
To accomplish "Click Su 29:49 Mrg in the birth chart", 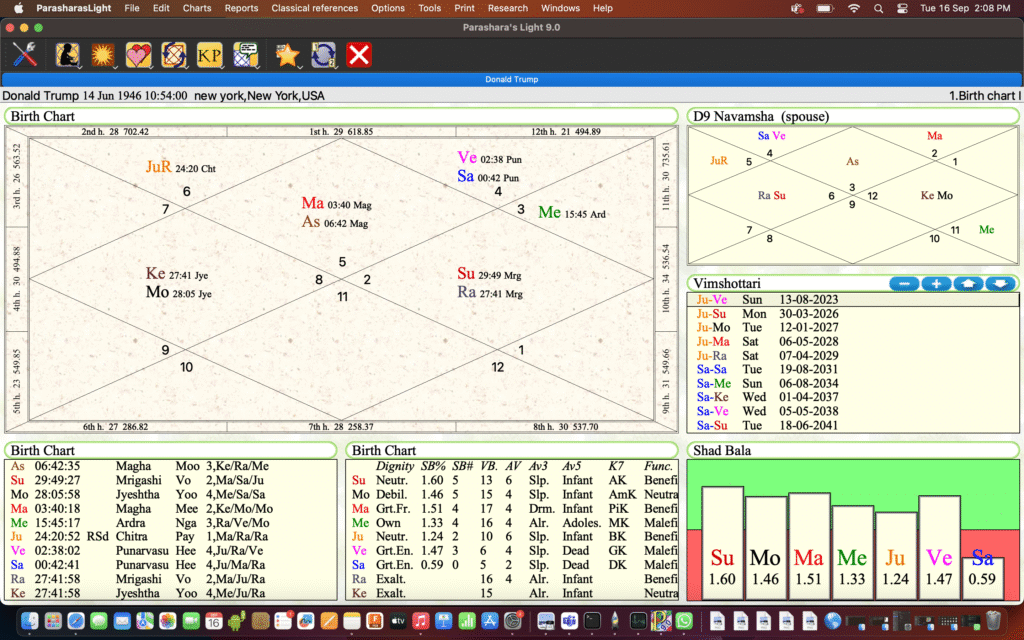I will coord(489,274).
